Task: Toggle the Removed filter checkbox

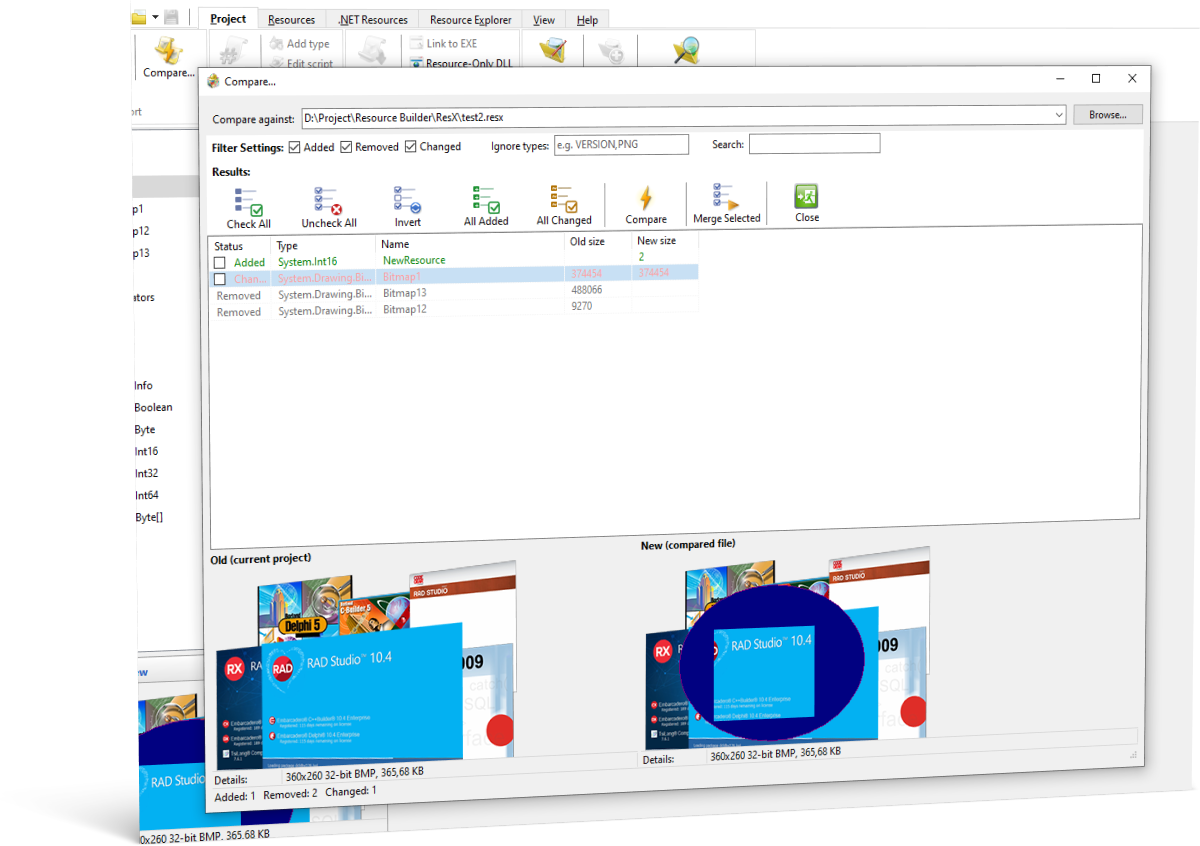Action: point(346,147)
